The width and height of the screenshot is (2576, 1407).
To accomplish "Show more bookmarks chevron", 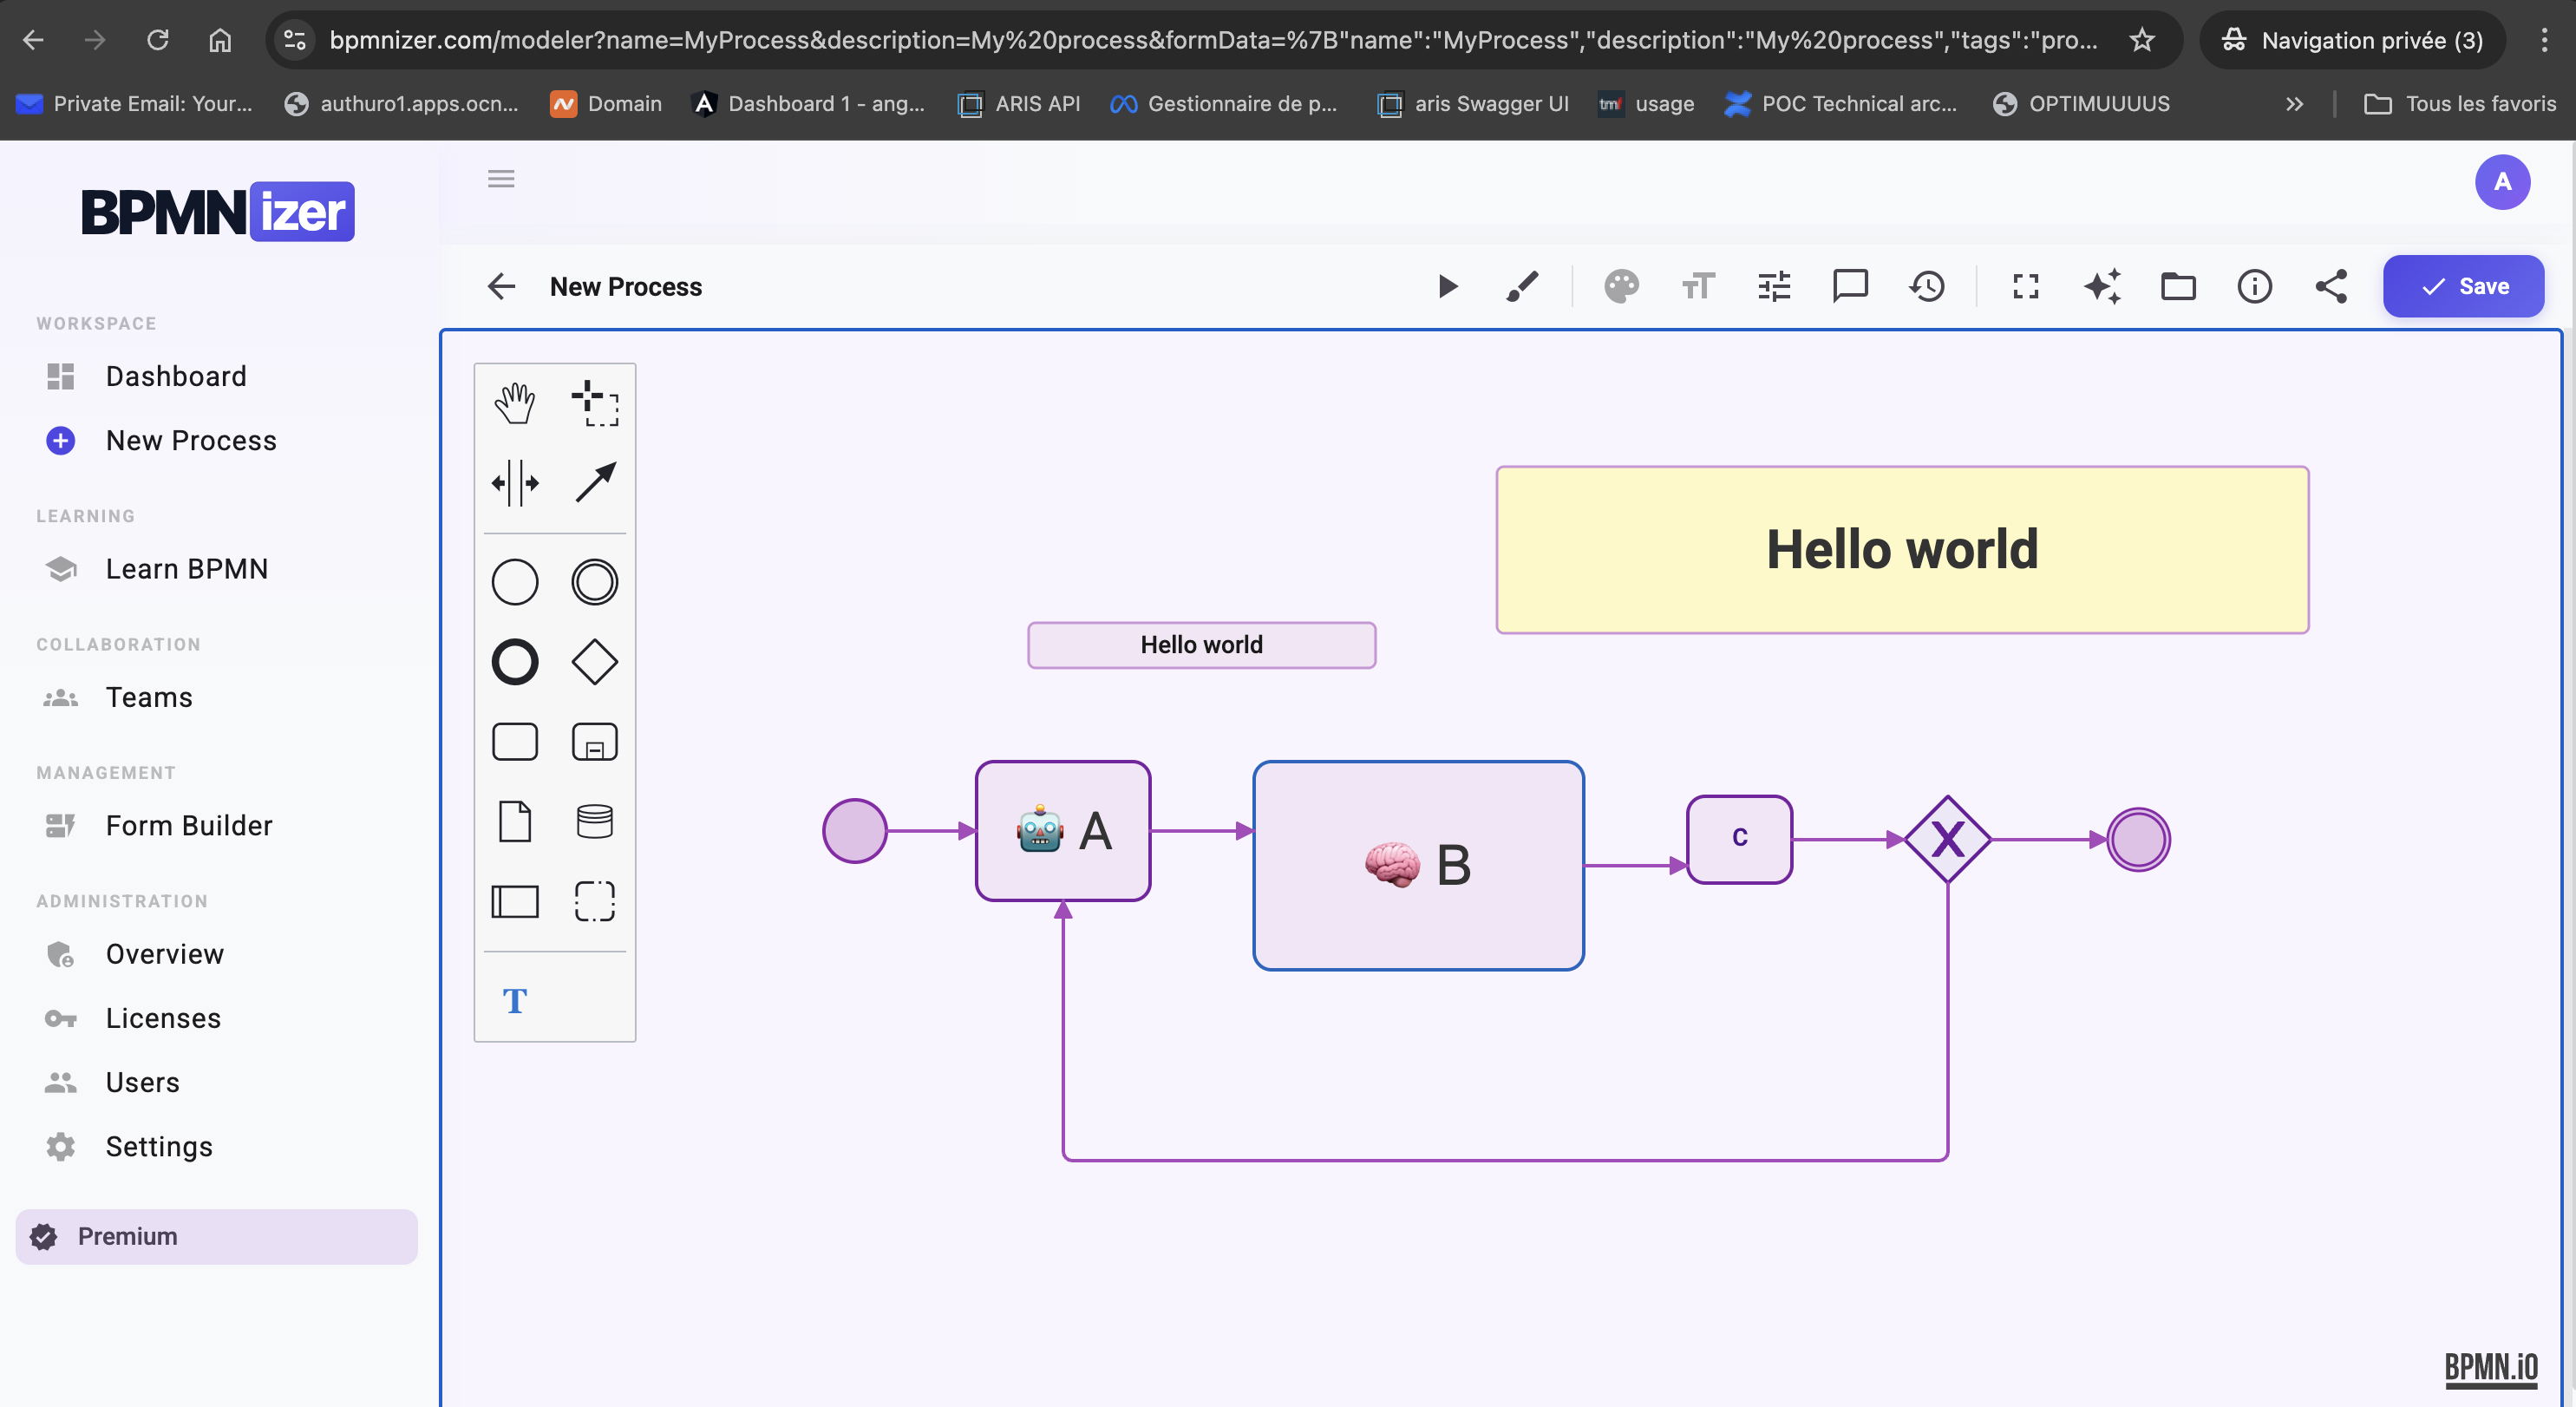I will [x=2294, y=104].
